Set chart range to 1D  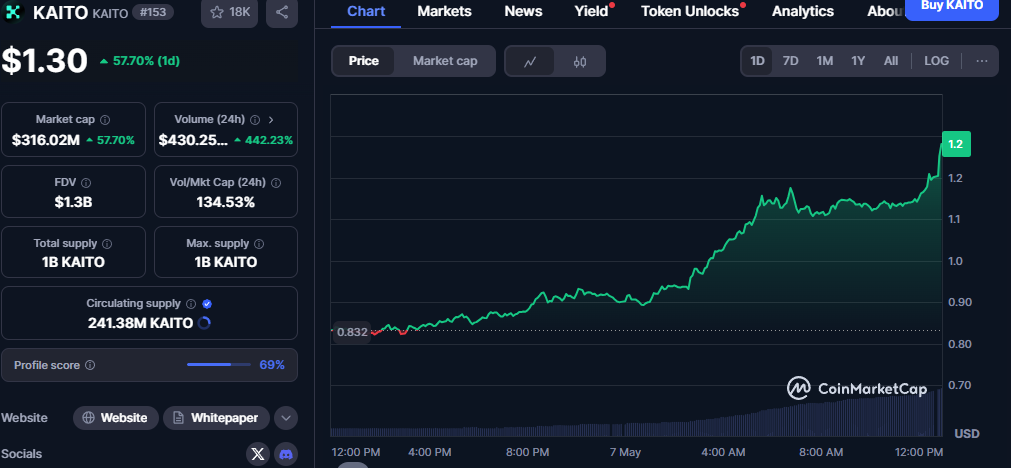point(757,61)
